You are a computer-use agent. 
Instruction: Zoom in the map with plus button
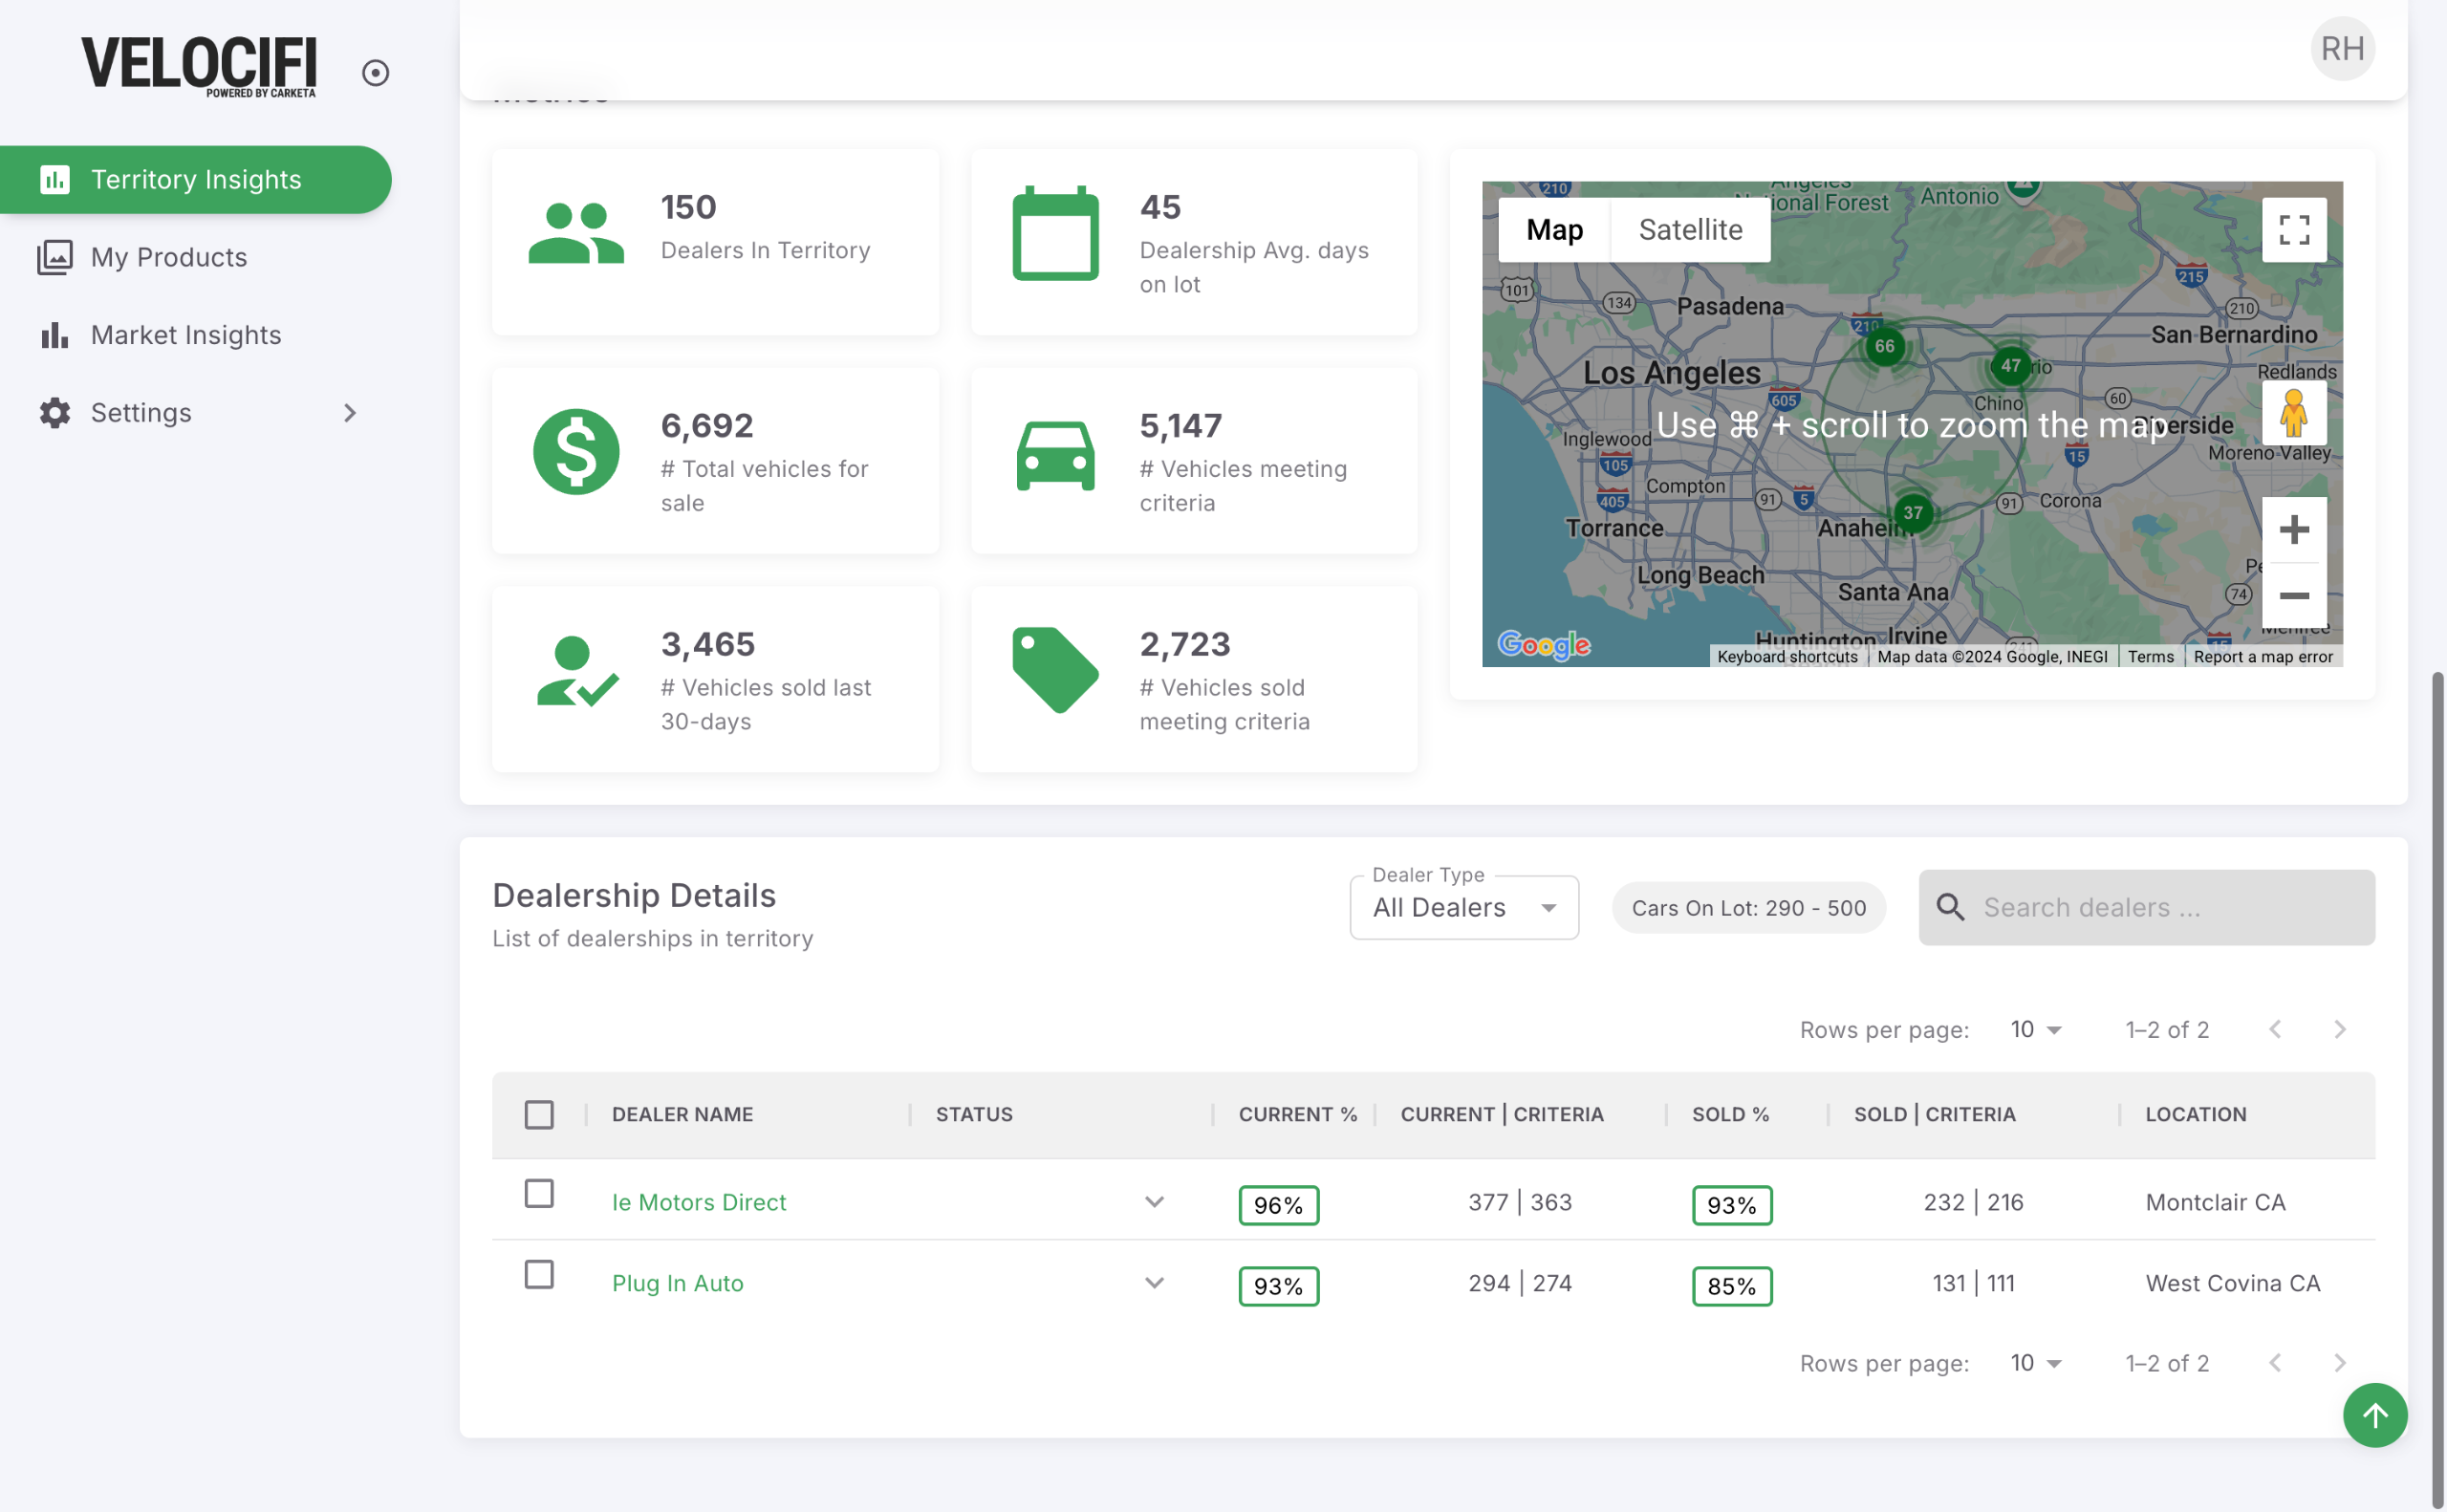tap(2293, 529)
